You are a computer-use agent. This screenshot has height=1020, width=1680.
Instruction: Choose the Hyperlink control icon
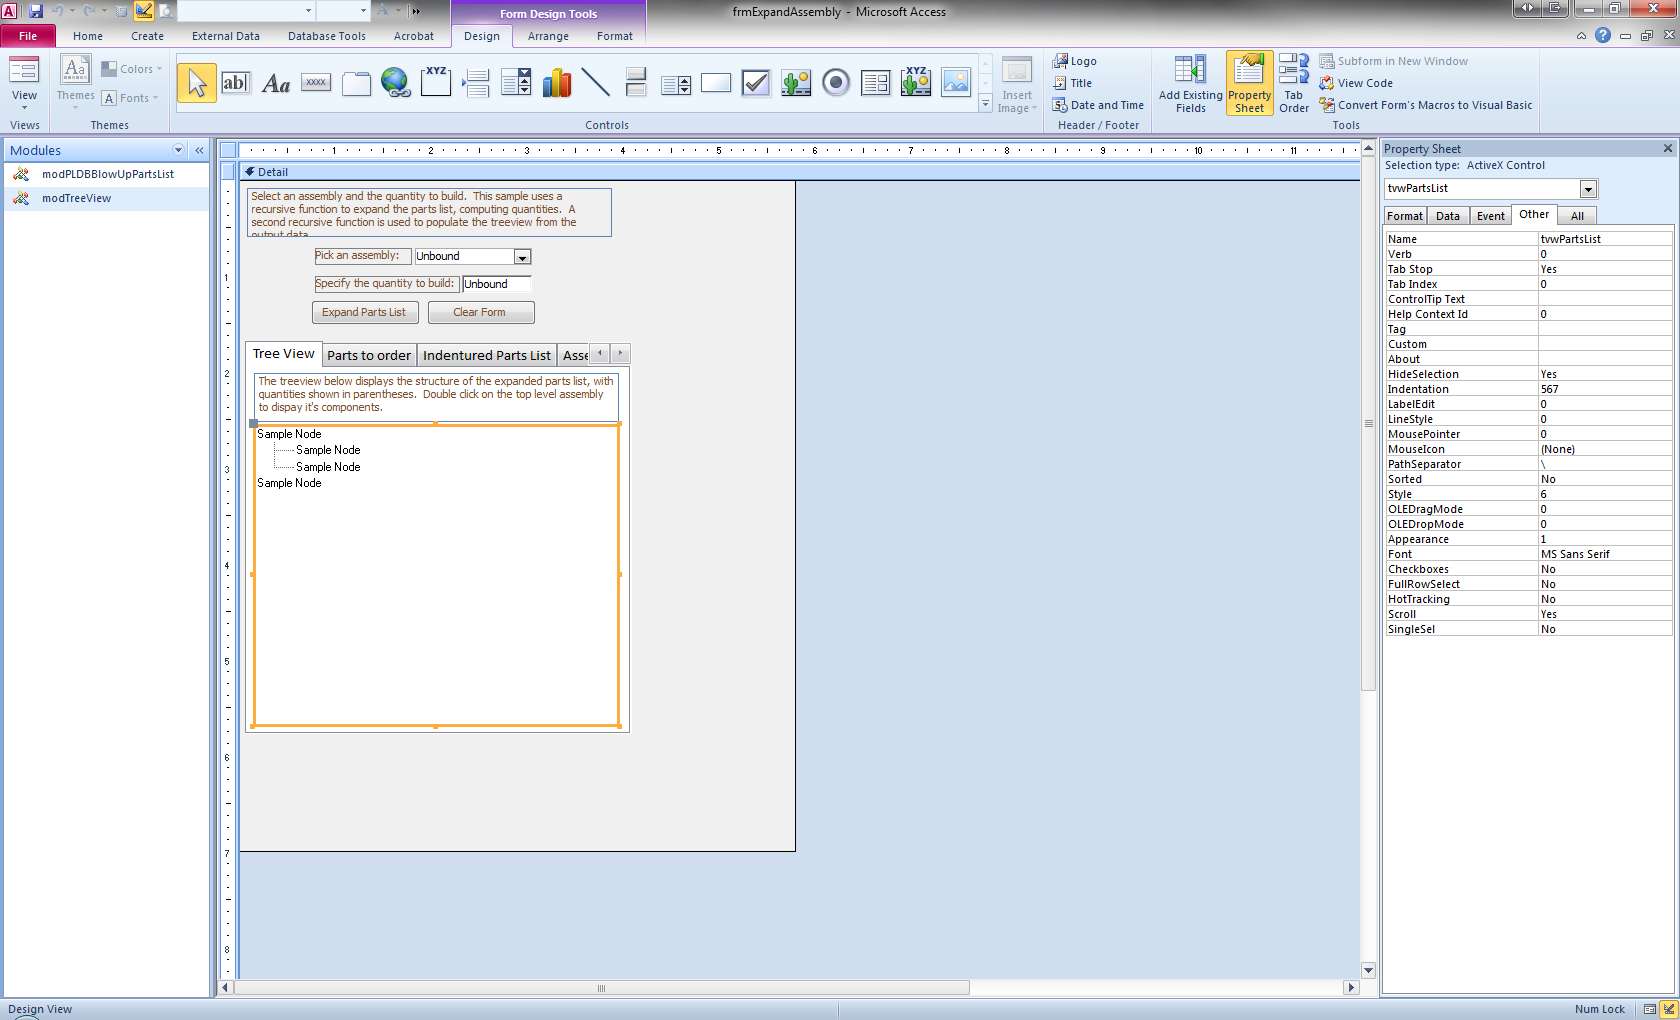pyautogui.click(x=395, y=83)
